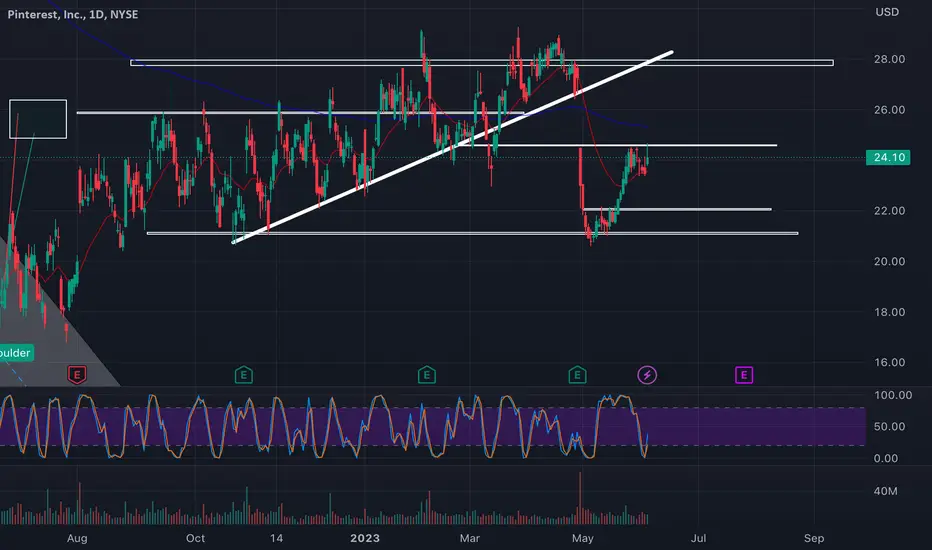This screenshot has height=550, width=932.
Task: Click the 50.00 stochastic axis label
Action: click(x=889, y=426)
